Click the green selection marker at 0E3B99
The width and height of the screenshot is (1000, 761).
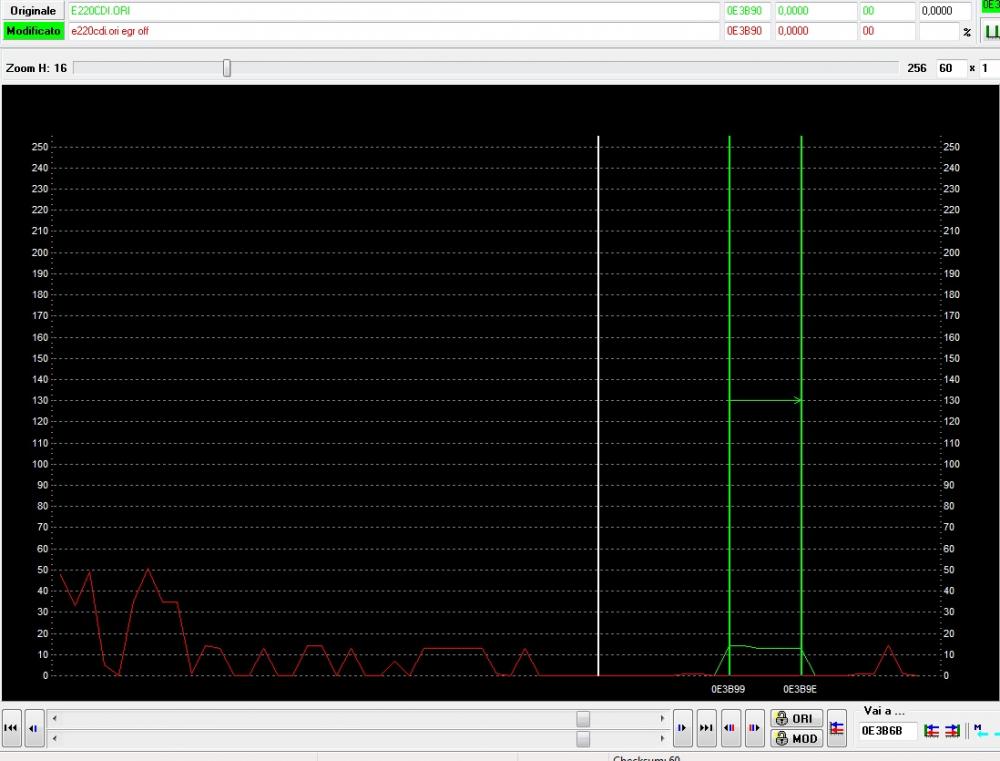coord(730,406)
